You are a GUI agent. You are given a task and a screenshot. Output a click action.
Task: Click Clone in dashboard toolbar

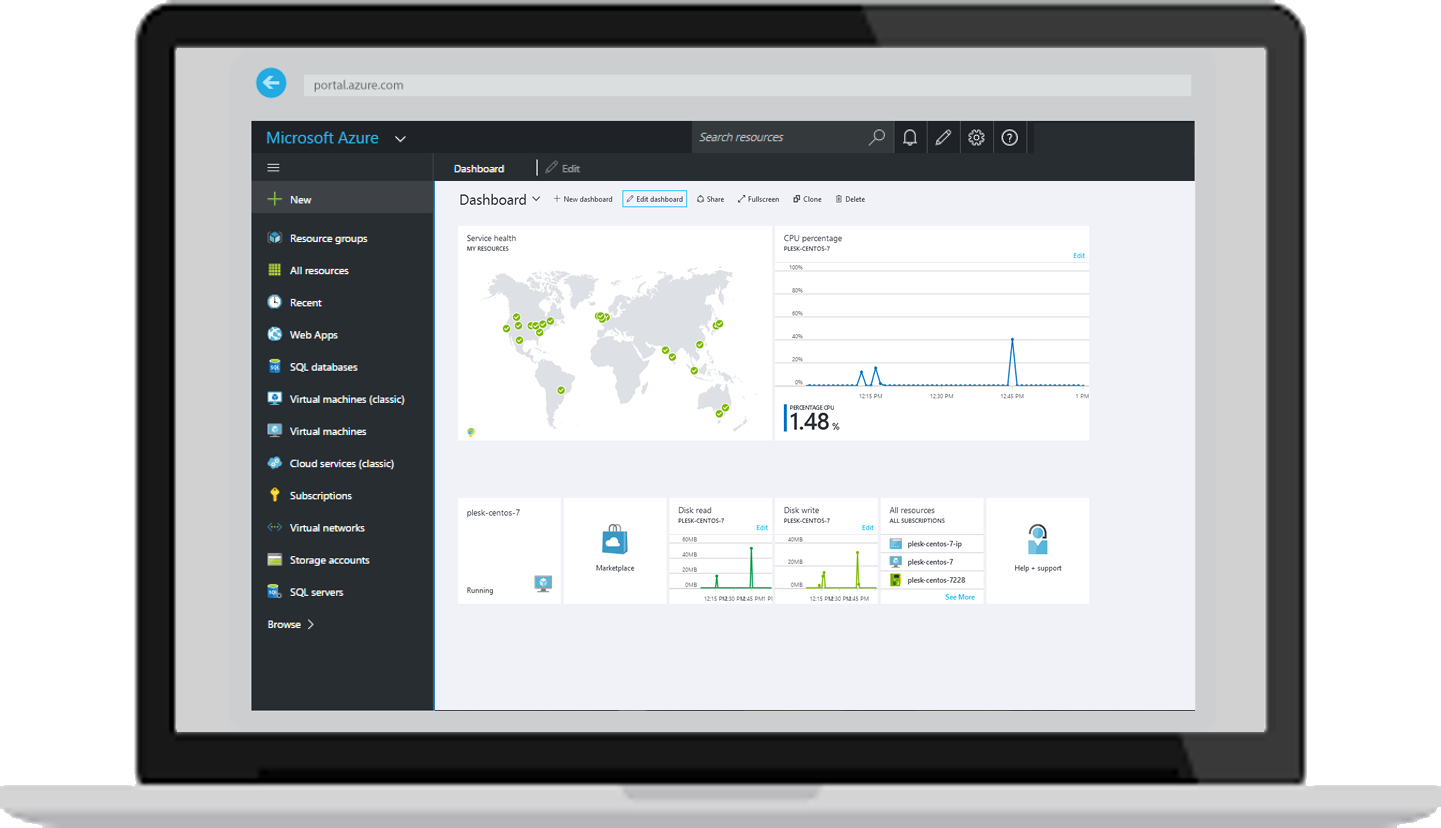[807, 199]
